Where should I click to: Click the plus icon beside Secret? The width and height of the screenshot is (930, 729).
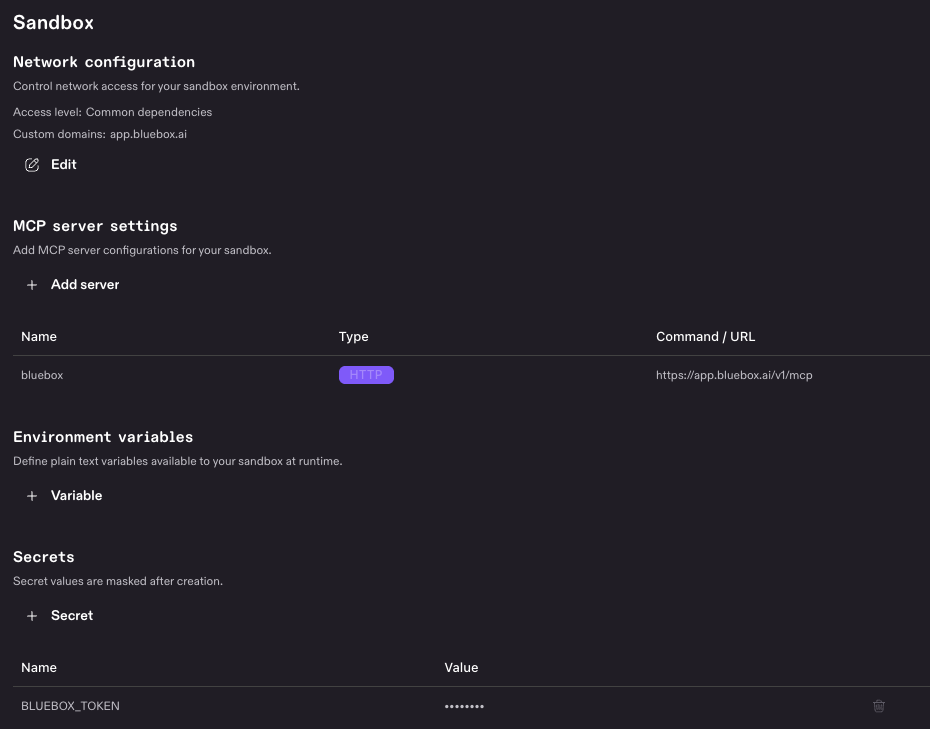pos(32,616)
